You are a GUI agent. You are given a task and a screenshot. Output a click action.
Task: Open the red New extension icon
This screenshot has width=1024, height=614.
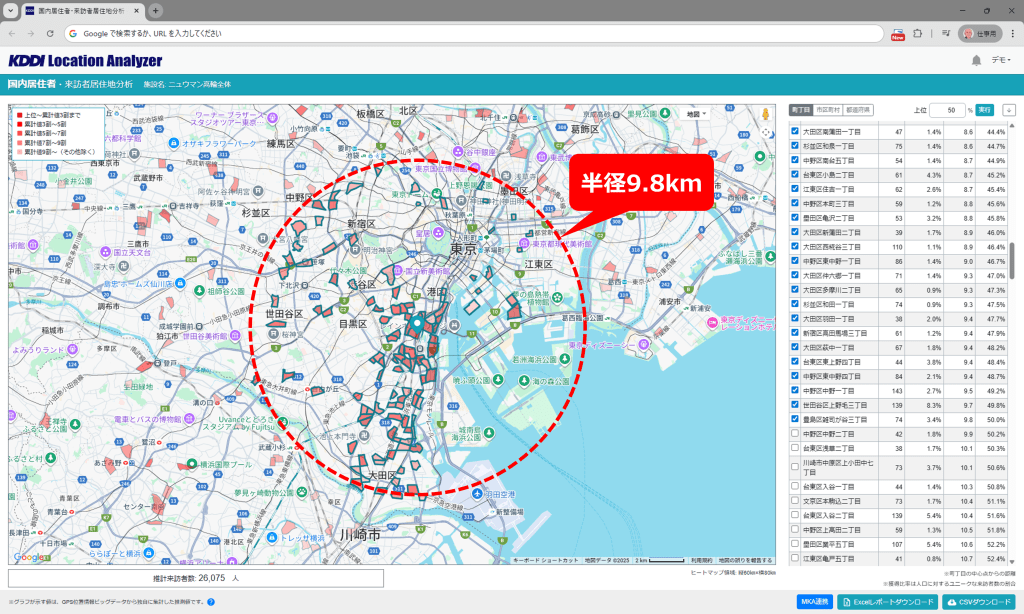(x=898, y=33)
